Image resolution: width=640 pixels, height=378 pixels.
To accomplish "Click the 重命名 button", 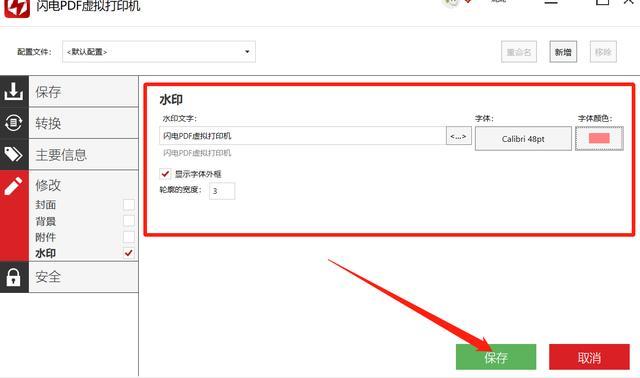I will (x=519, y=52).
